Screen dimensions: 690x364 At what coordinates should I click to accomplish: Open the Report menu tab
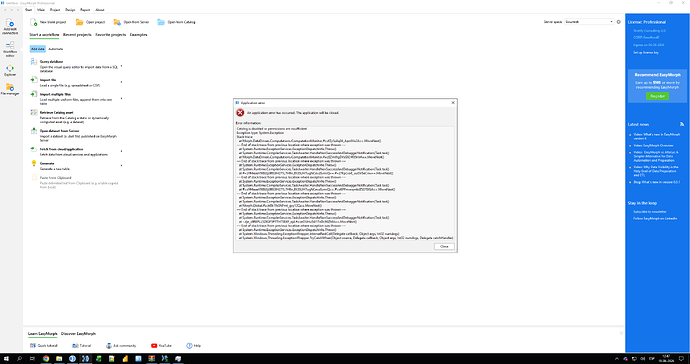(x=85, y=10)
